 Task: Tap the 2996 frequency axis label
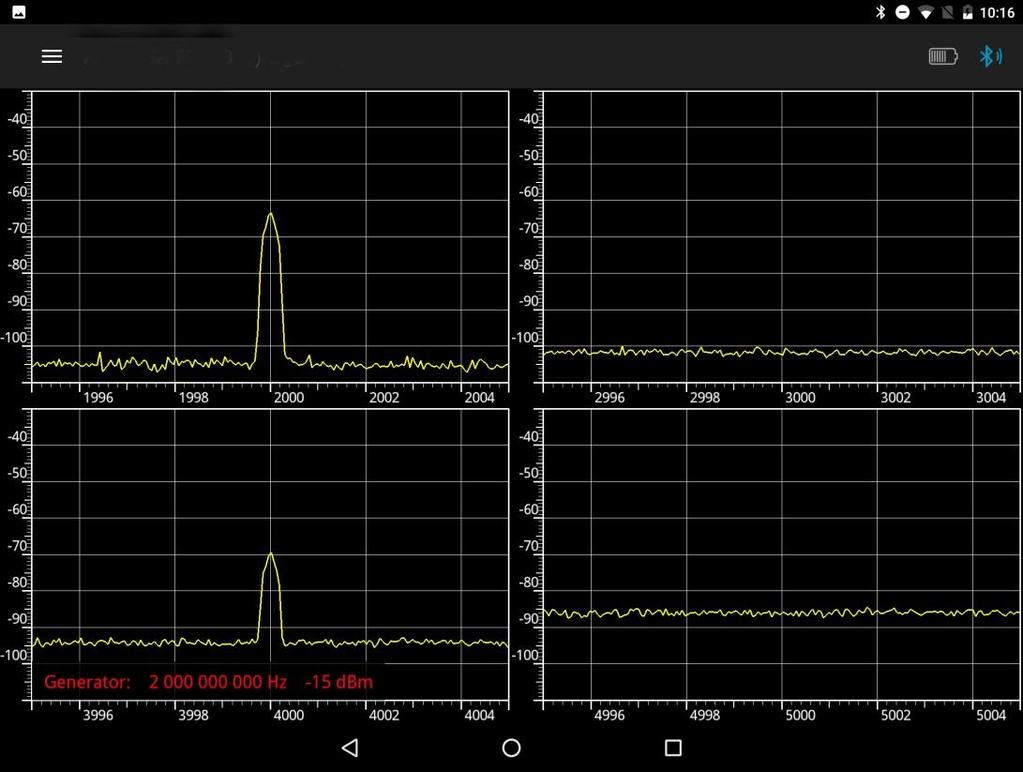pos(609,397)
